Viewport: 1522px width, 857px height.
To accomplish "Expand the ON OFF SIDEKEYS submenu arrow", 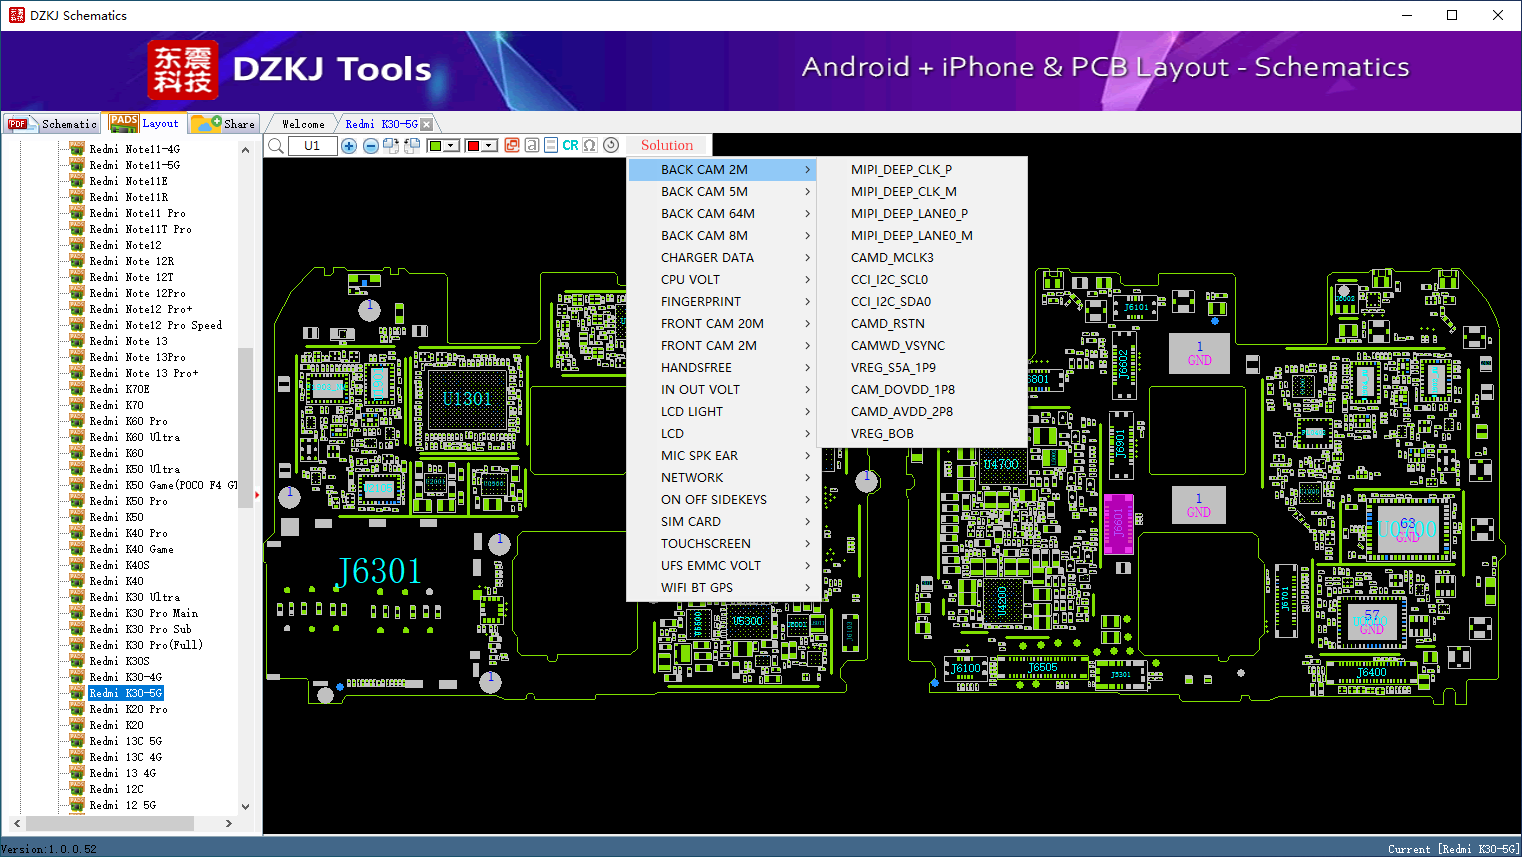I will (807, 500).
